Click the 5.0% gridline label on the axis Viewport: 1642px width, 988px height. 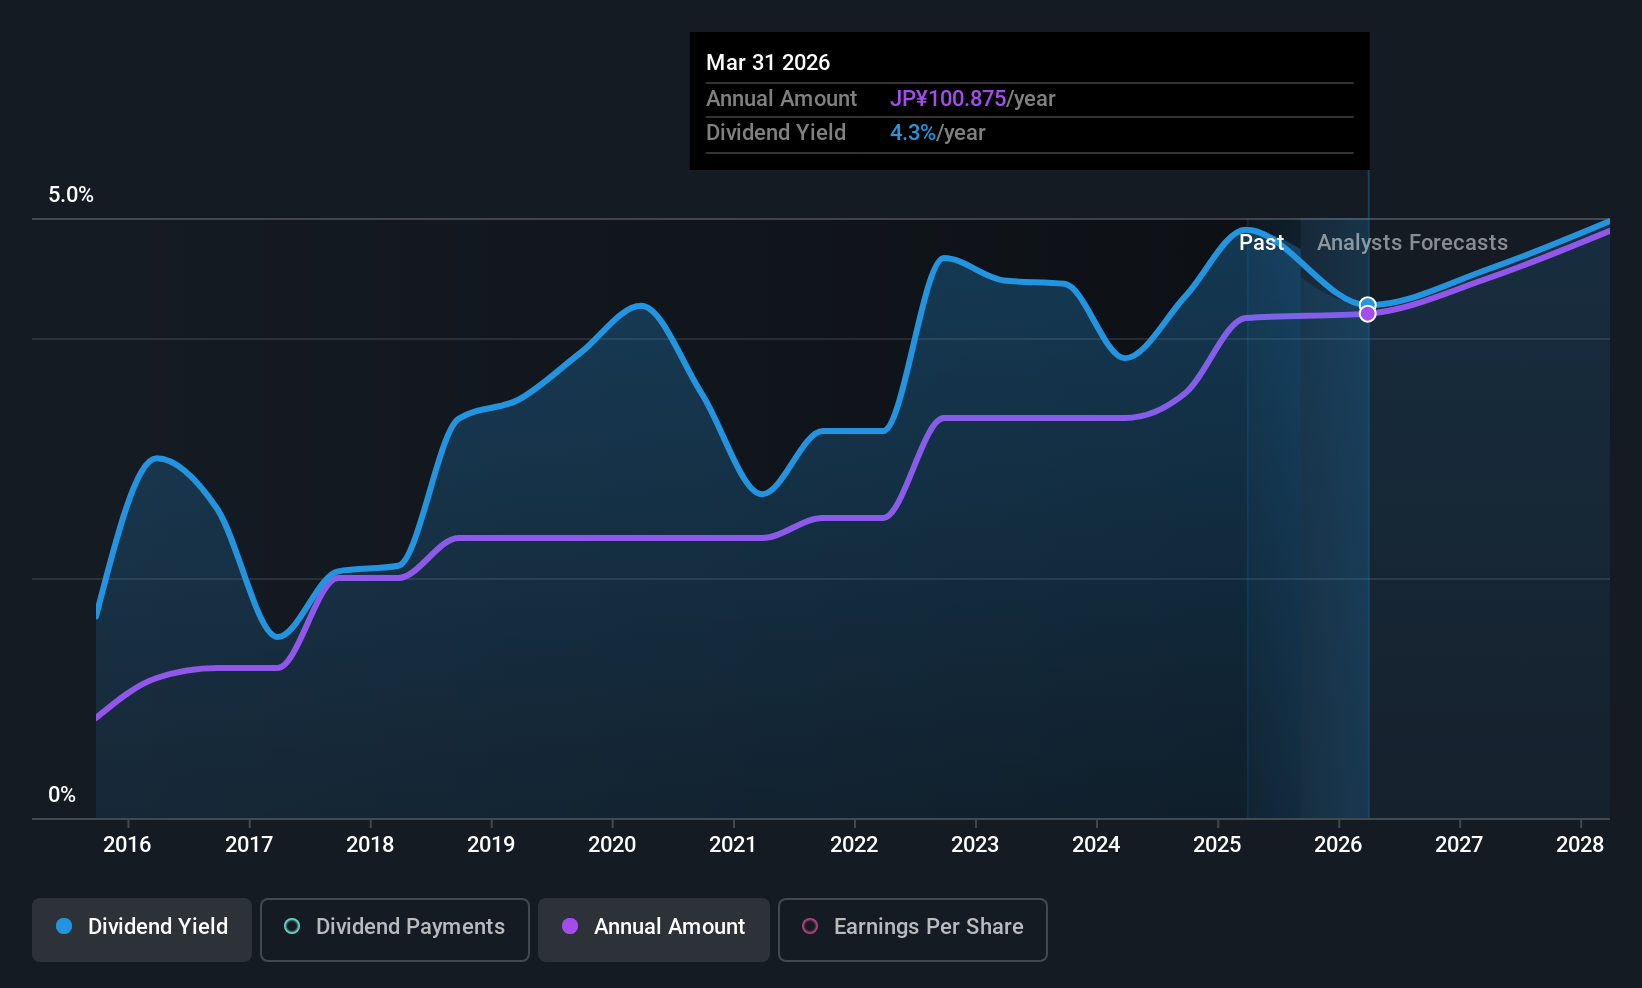tap(70, 195)
